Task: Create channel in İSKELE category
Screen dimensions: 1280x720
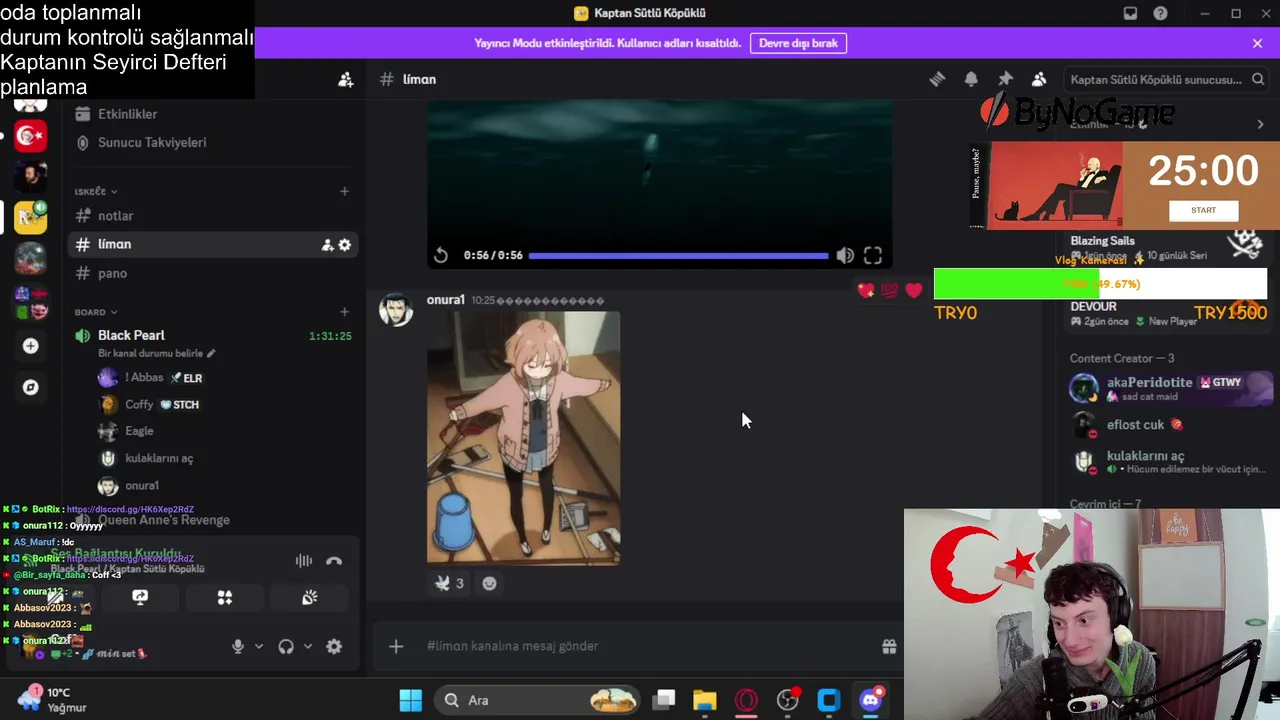Action: (344, 191)
